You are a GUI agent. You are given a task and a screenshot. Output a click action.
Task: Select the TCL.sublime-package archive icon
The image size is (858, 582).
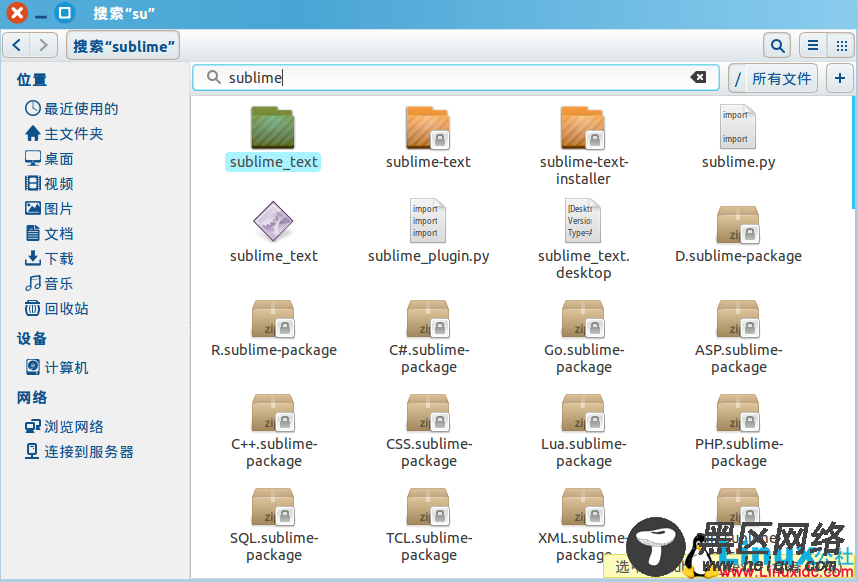click(428, 507)
